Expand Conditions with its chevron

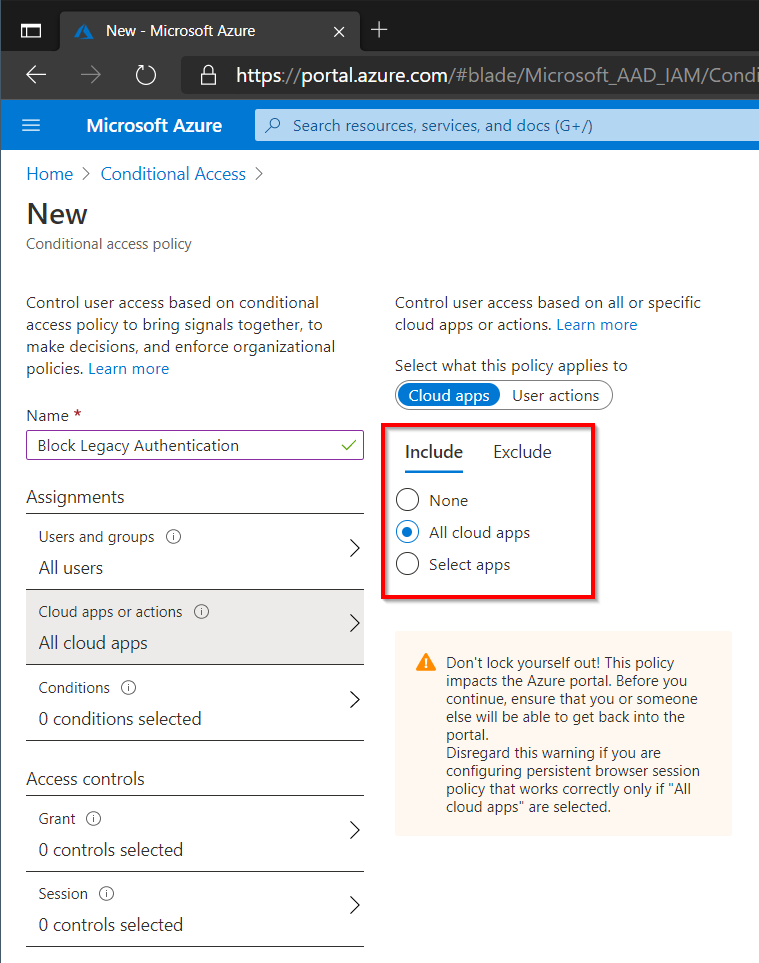tap(354, 699)
